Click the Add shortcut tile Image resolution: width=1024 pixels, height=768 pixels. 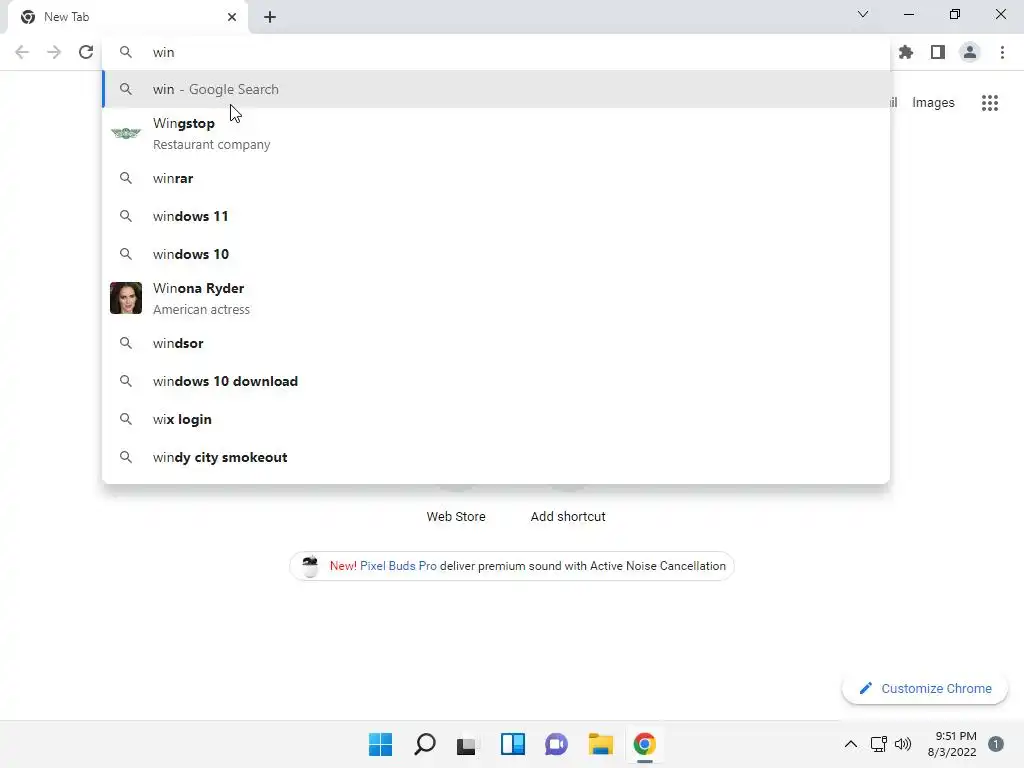[568, 517]
